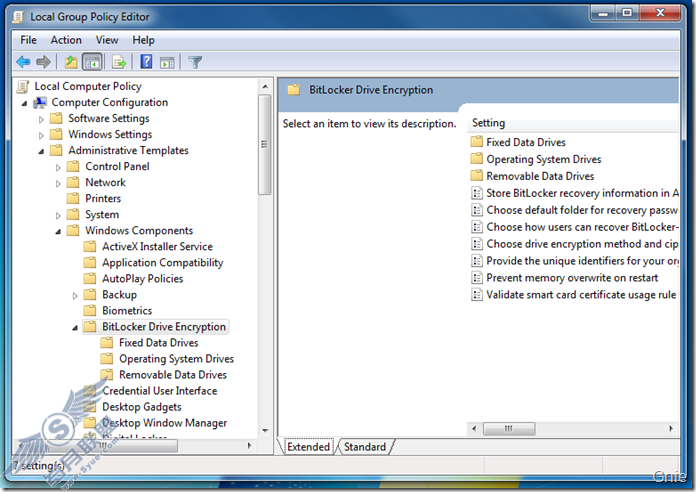The height and width of the screenshot is (492, 696).
Task: Open the View menu
Action: point(107,40)
